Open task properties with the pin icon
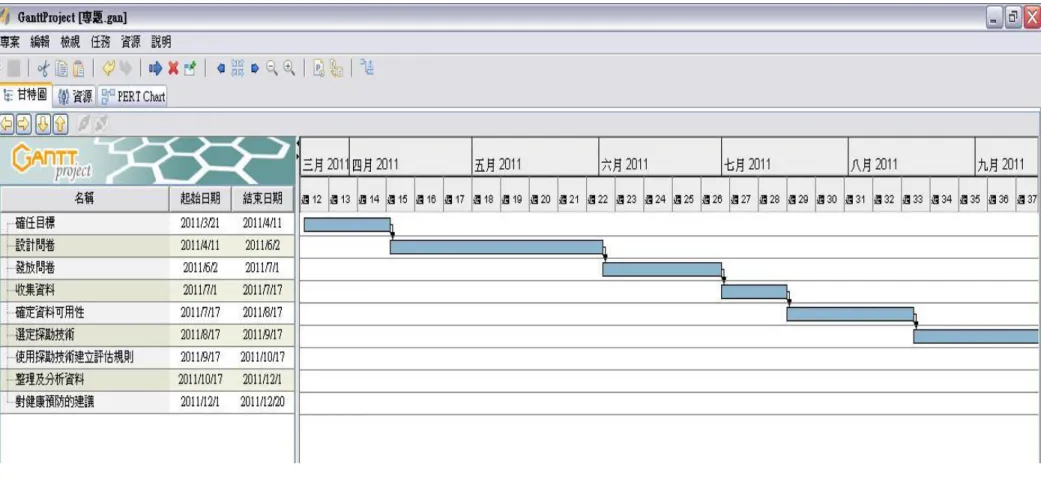This screenshot has height=488, width=1041. pyautogui.click(x=190, y=68)
